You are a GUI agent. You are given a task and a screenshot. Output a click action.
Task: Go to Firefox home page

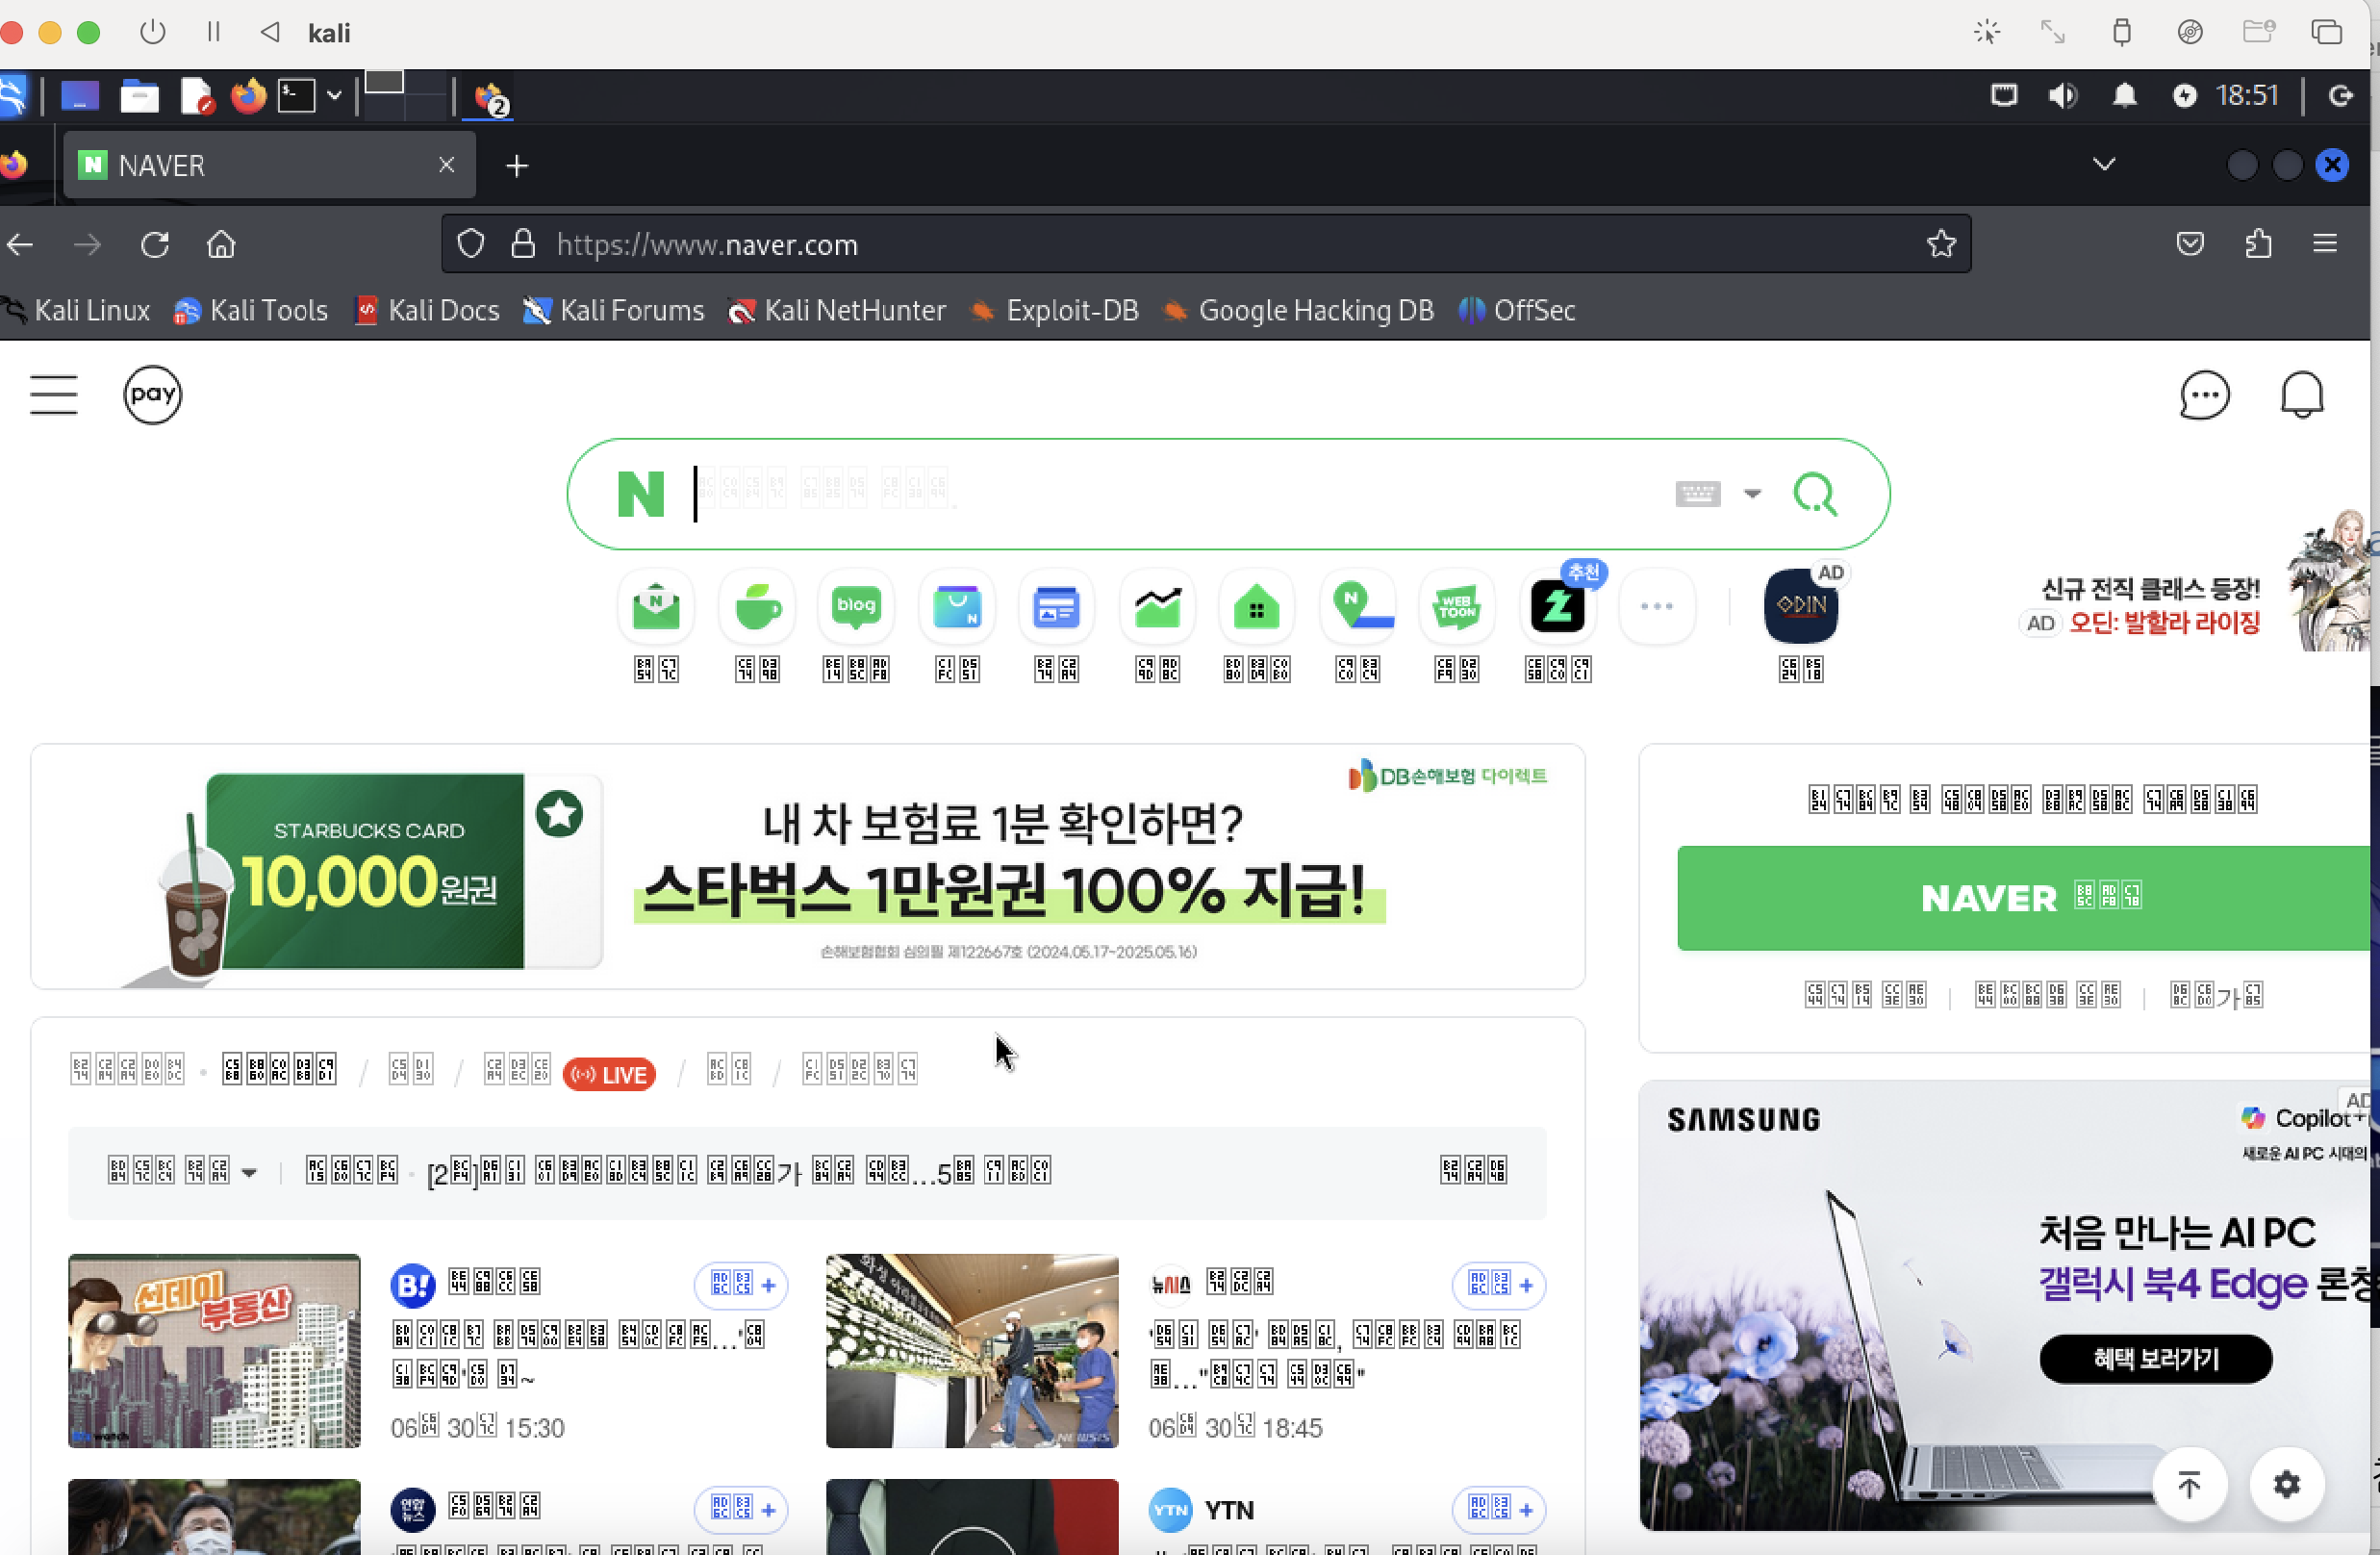pyautogui.click(x=221, y=245)
